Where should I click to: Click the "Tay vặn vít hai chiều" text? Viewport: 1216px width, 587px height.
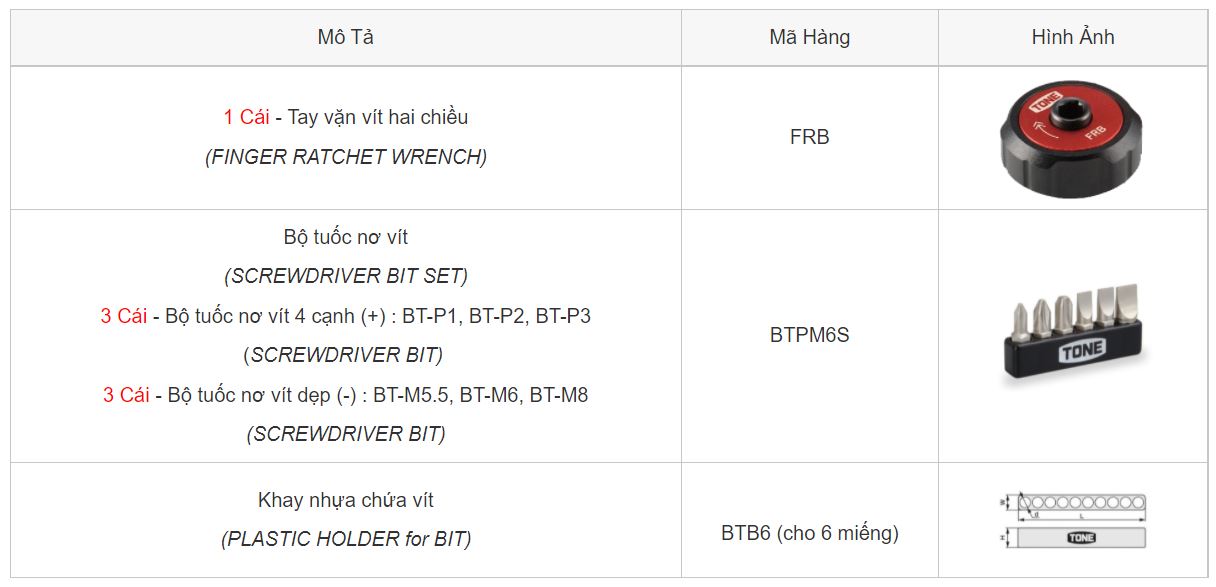coord(378,117)
